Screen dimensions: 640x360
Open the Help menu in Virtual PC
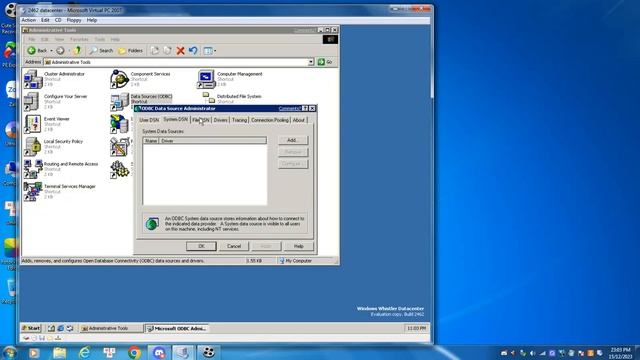pyautogui.click(x=92, y=20)
